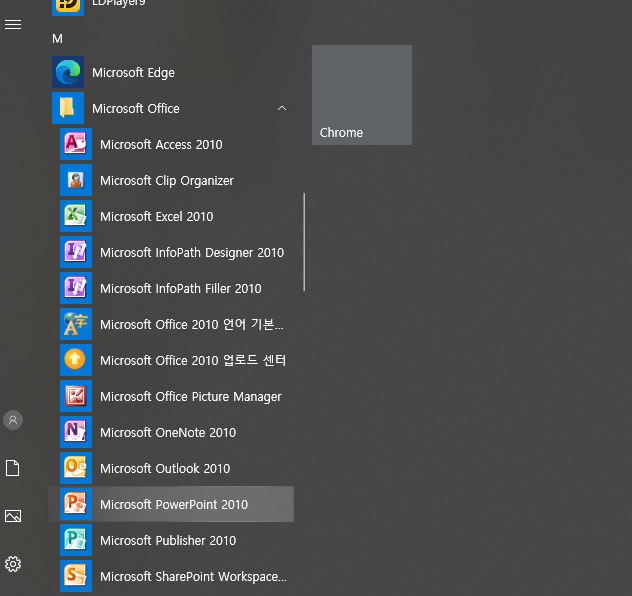Open SharePoint Workspace icon
This screenshot has height=596, width=632.
coord(76,576)
